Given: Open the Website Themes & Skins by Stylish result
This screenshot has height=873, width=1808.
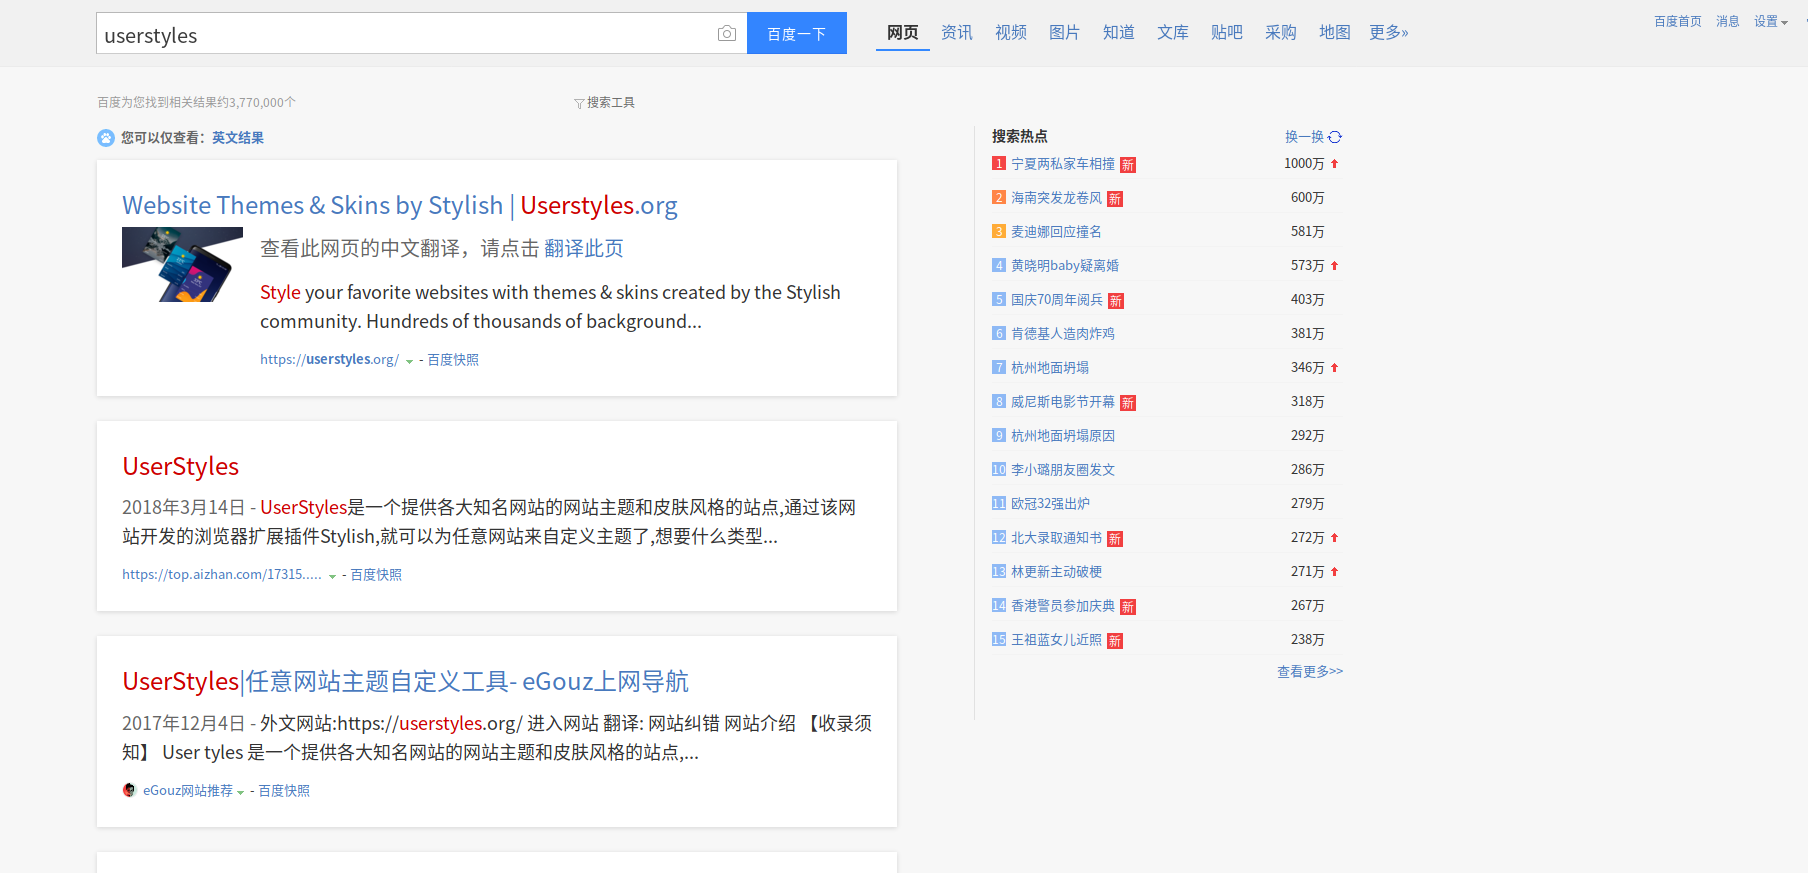Looking at the screenshot, I should coord(400,205).
